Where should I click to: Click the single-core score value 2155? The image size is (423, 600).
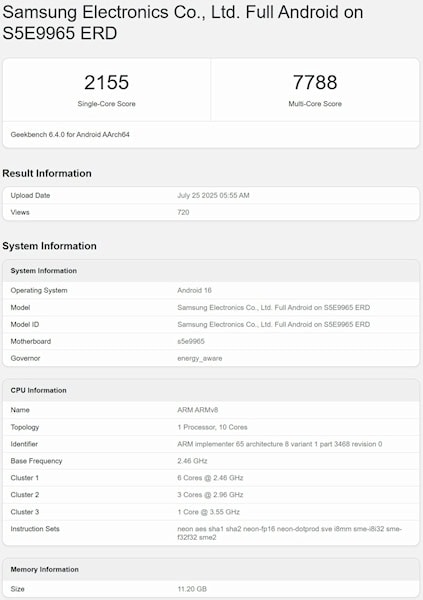[x=106, y=82]
